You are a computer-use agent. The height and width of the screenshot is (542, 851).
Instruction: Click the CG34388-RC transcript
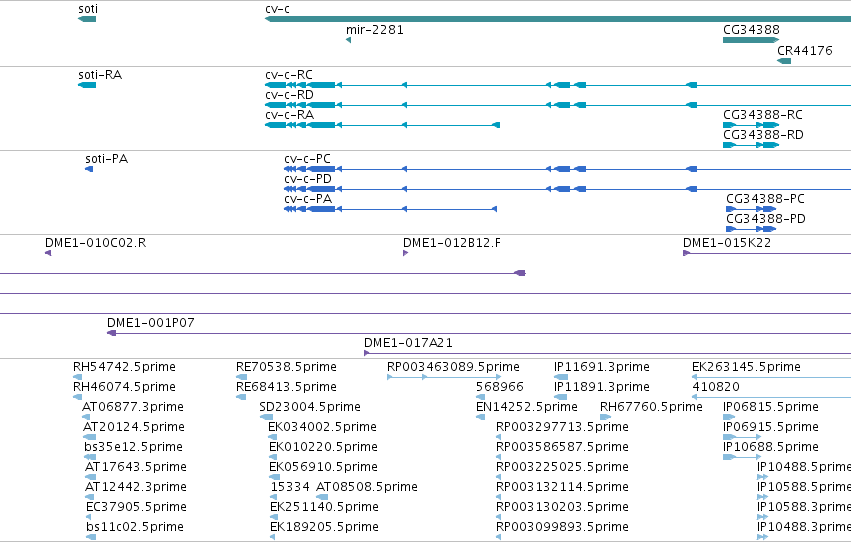click(751, 125)
